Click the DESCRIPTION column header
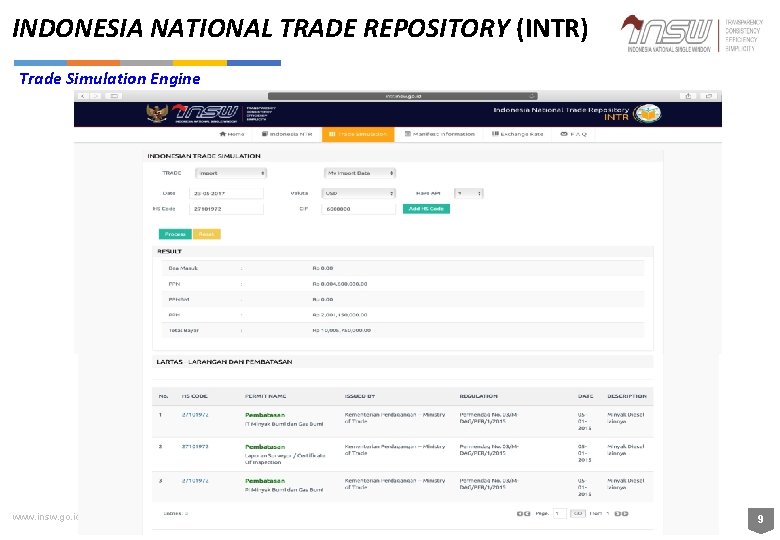Image resolution: width=780 pixels, height=540 pixels. 627,396
